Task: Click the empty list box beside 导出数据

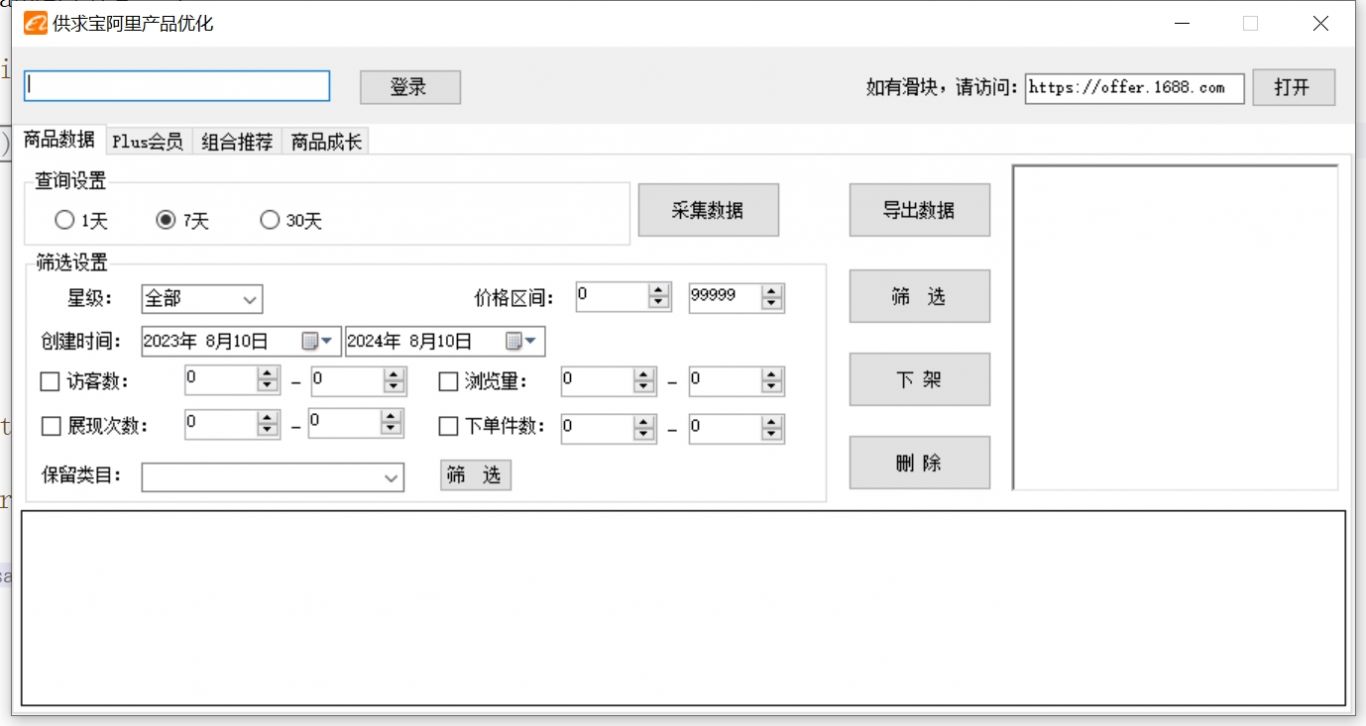Action: click(1175, 327)
